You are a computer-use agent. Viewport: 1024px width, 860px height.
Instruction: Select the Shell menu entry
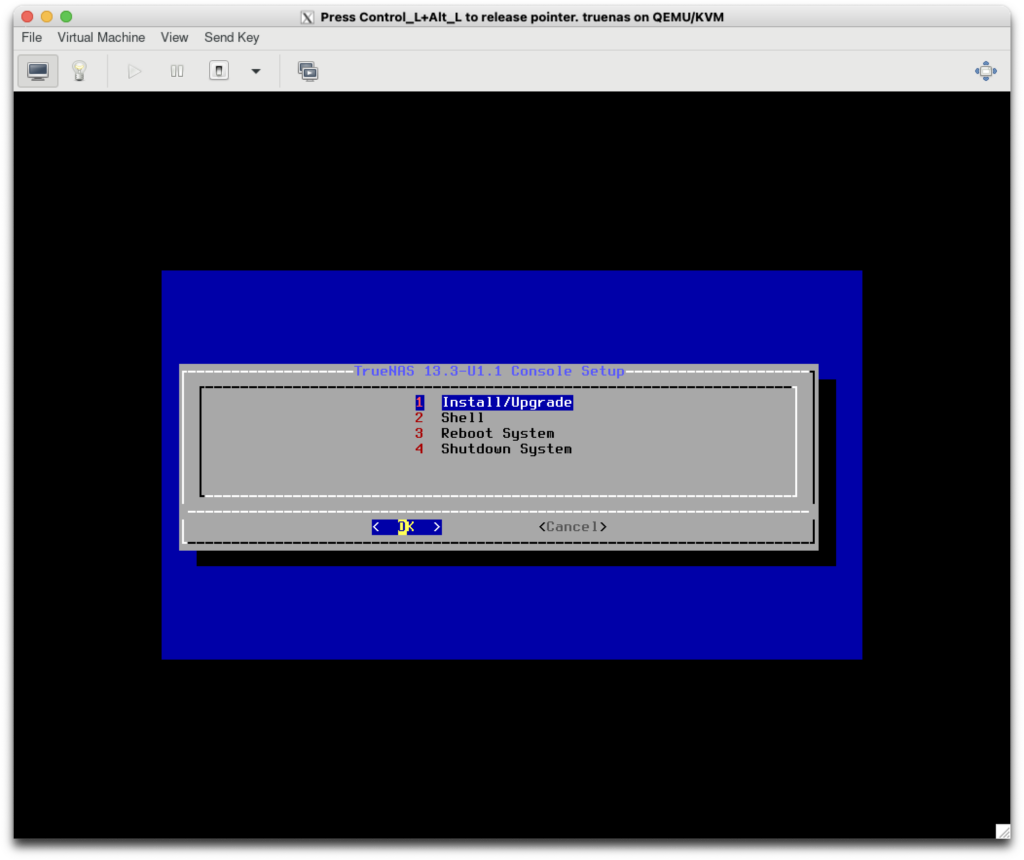point(462,418)
